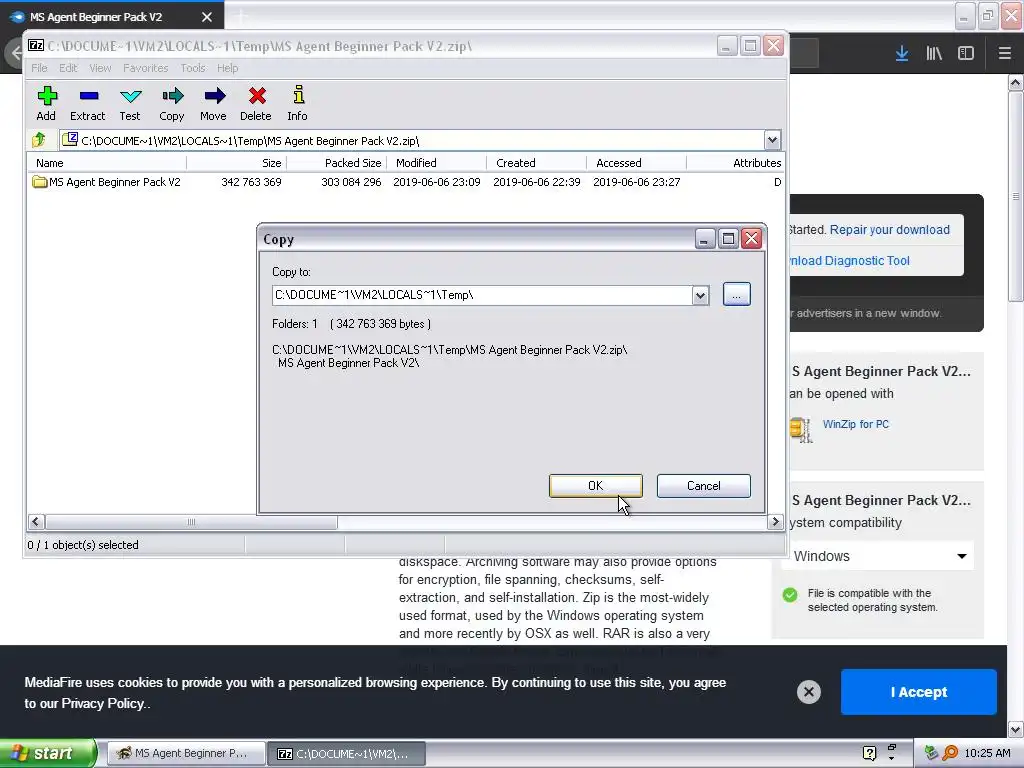Click the Download Diagnostic Tool link
Viewport: 1024px width, 768px height.
[850, 261]
